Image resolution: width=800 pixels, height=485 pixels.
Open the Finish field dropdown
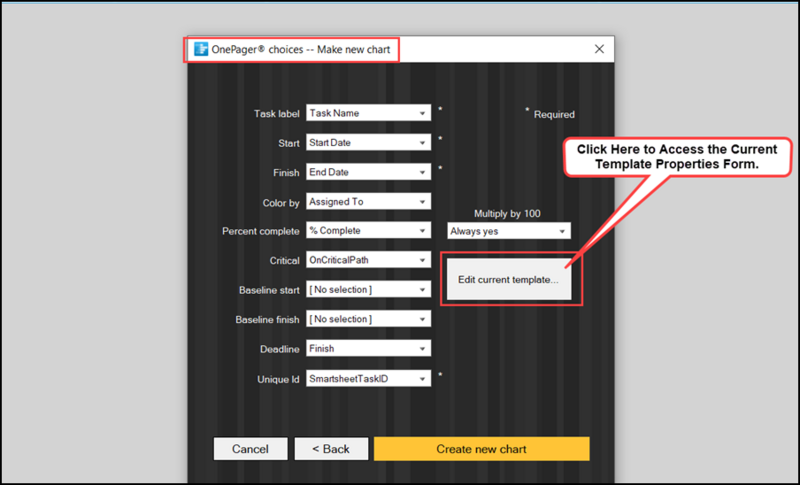pyautogui.click(x=368, y=172)
